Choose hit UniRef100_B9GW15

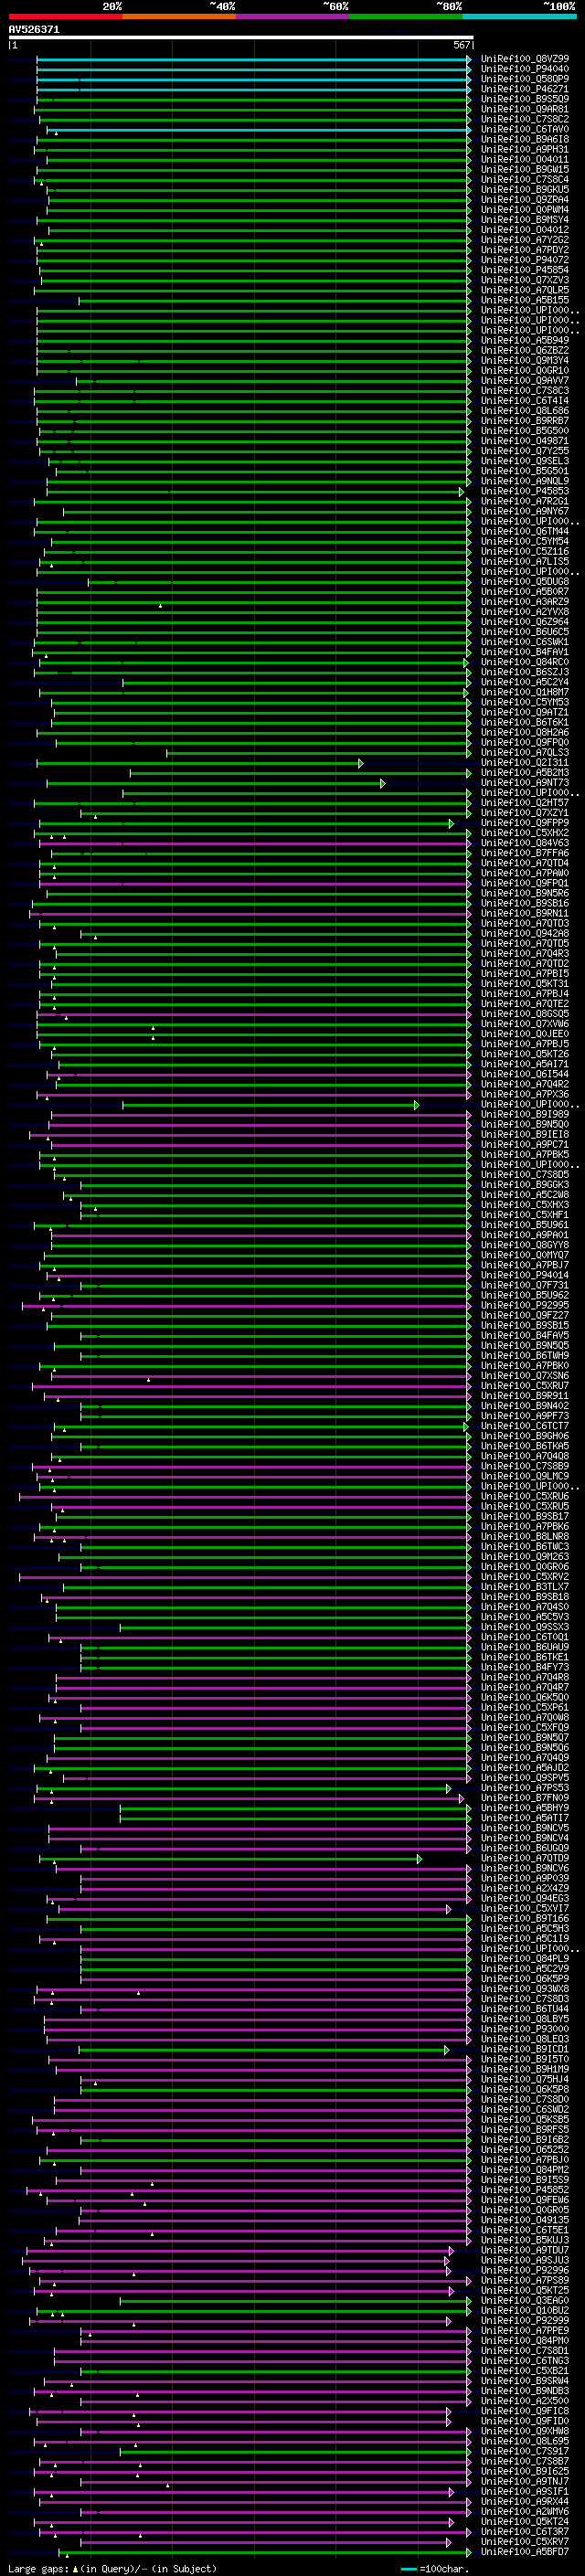[525, 169]
